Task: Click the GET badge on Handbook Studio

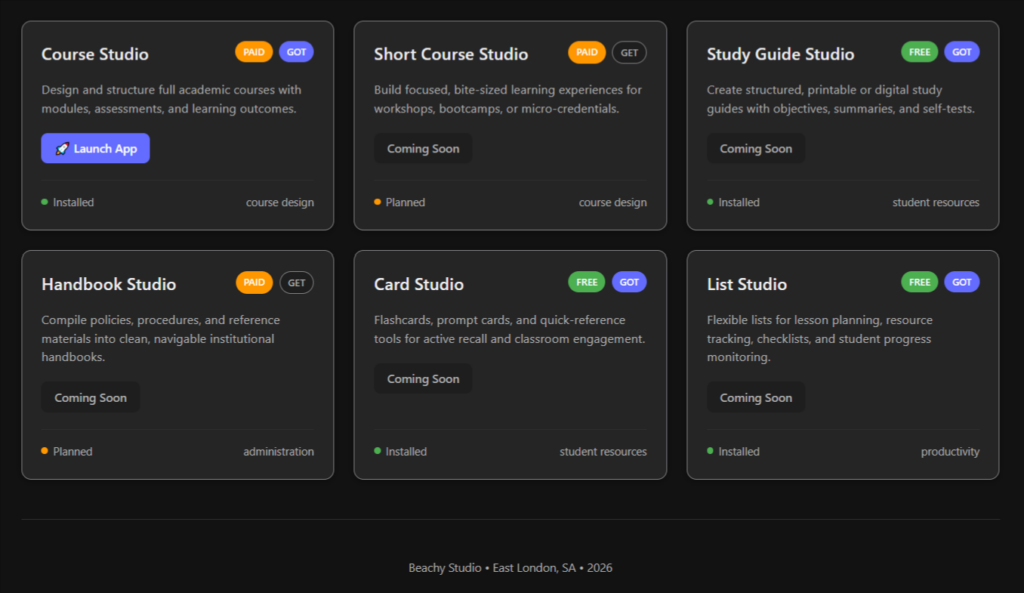Action: (x=296, y=283)
